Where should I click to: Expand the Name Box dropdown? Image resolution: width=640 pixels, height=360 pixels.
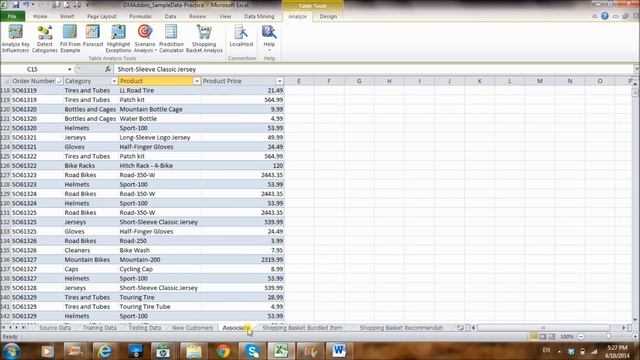(x=69, y=69)
